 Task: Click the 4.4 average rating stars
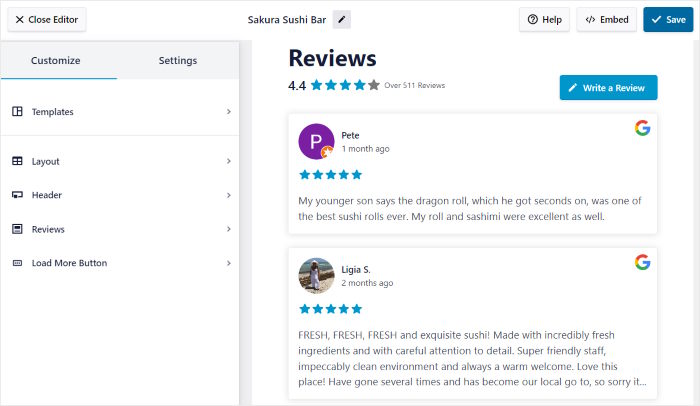point(345,85)
